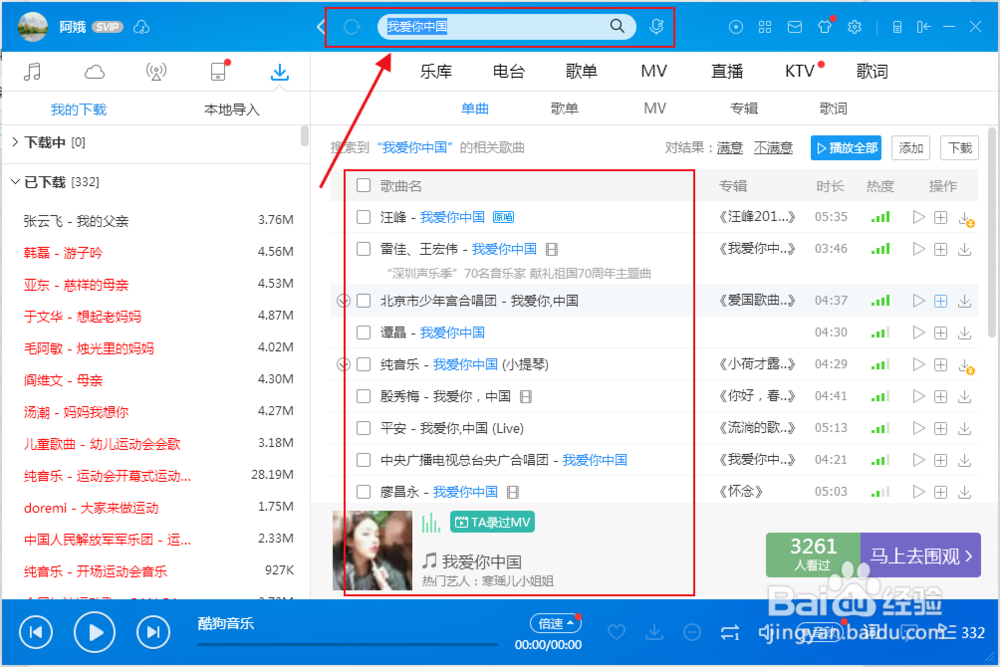Click the disc icon in title bar
This screenshot has height=667, width=1000.
pos(736,27)
